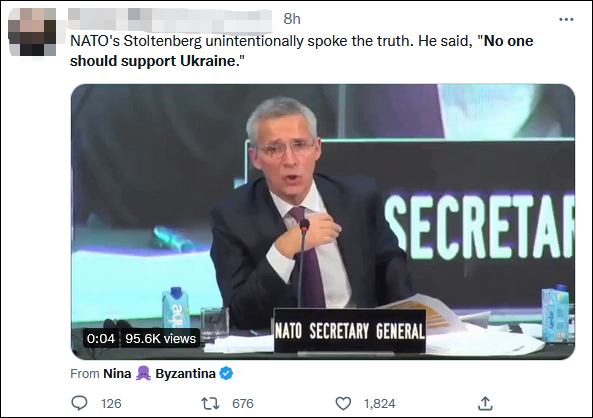Click the bold quote "No one should support Ukraine"
The height and width of the screenshot is (418, 593).
301,51
